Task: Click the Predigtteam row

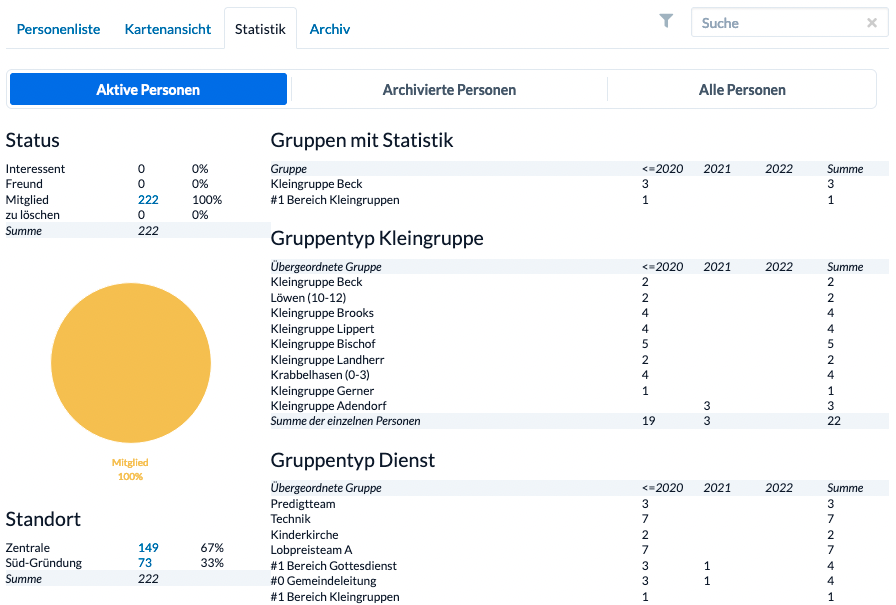Action: tap(579, 504)
